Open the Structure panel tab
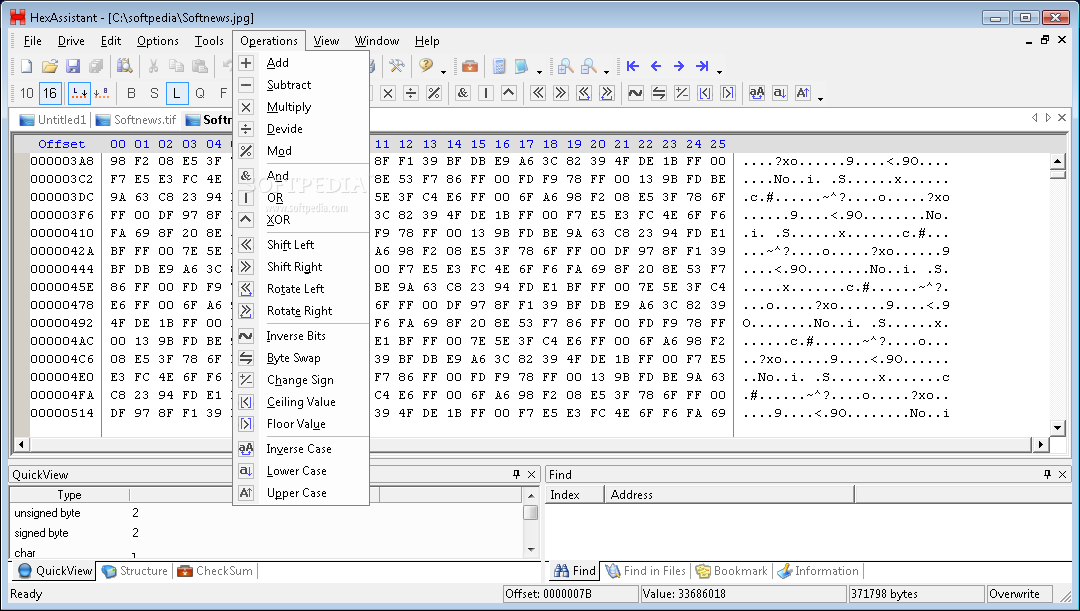This screenshot has height=611, width=1080. (135, 571)
